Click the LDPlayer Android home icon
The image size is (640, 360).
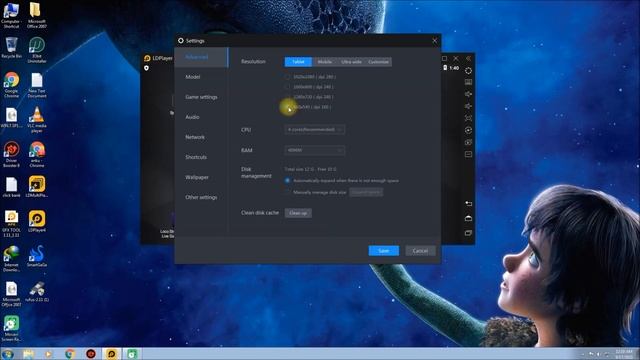pos(468,218)
